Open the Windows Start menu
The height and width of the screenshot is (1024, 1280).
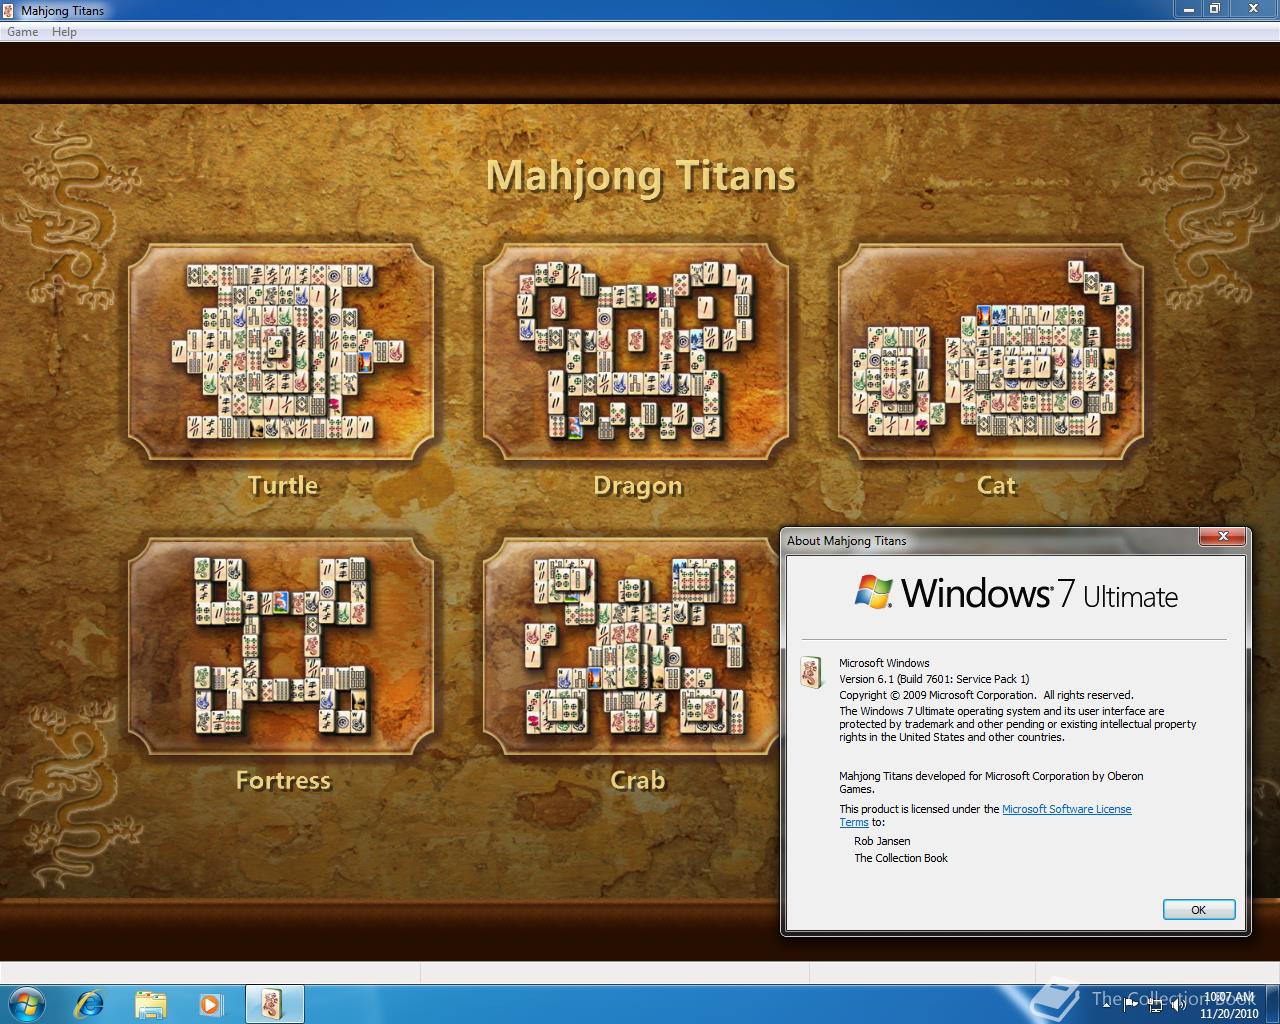(26, 1003)
